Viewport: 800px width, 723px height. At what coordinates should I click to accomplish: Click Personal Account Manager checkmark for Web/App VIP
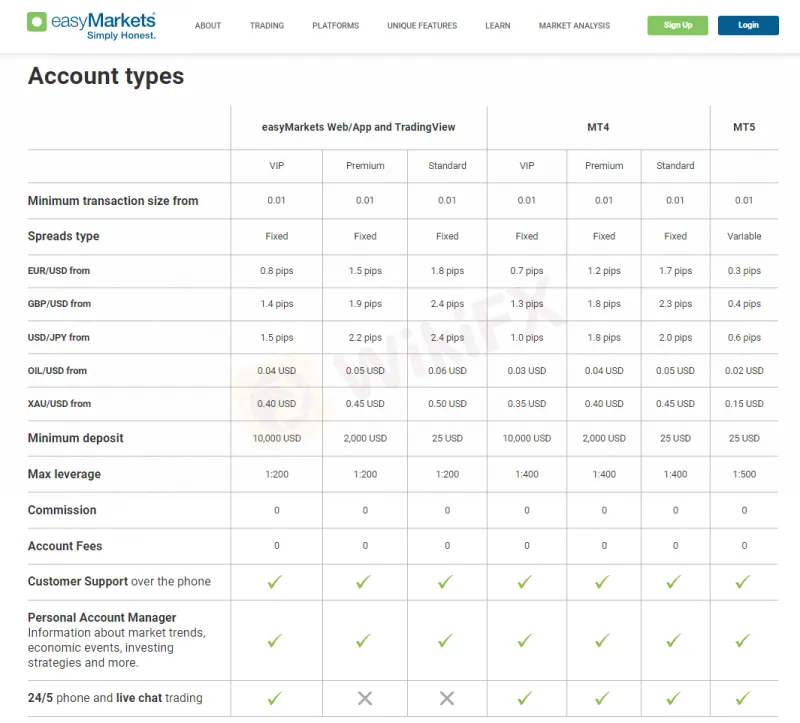pyautogui.click(x=274, y=640)
